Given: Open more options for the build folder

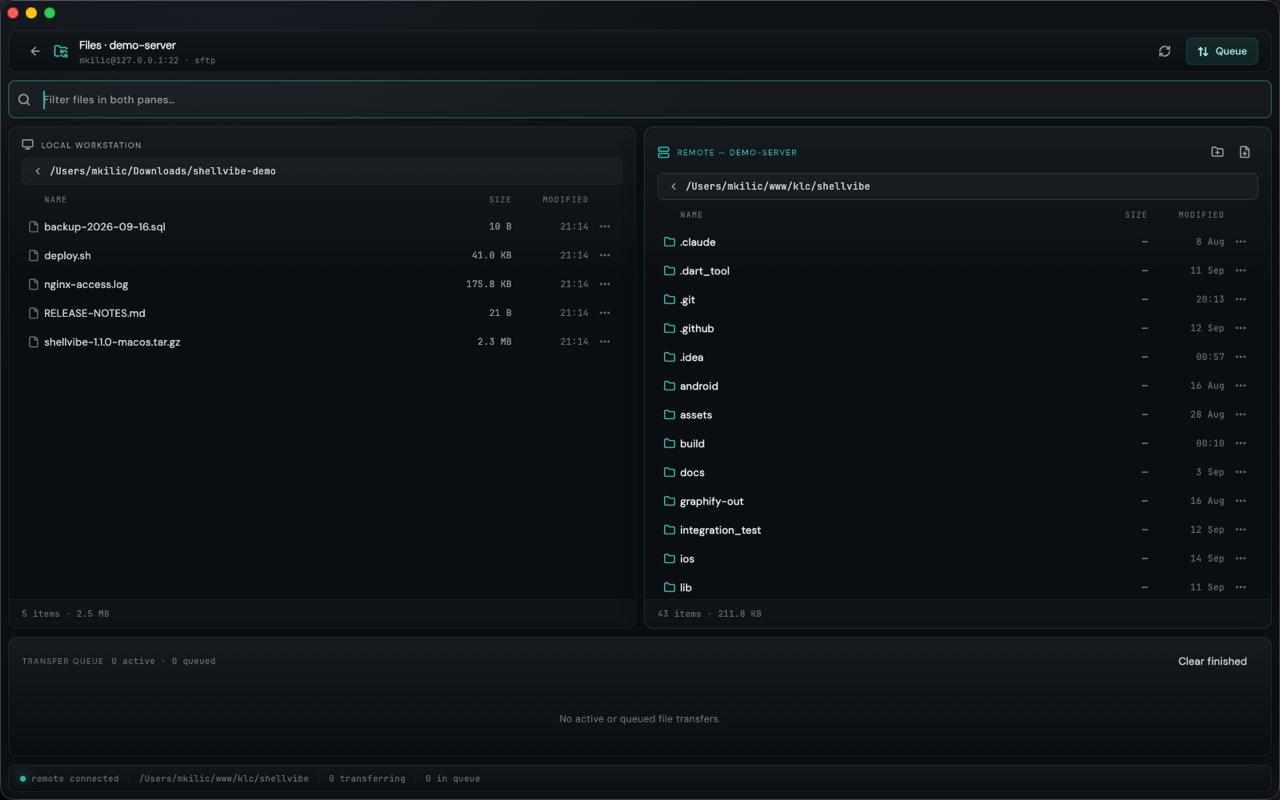Looking at the screenshot, I should coord(1241,444).
